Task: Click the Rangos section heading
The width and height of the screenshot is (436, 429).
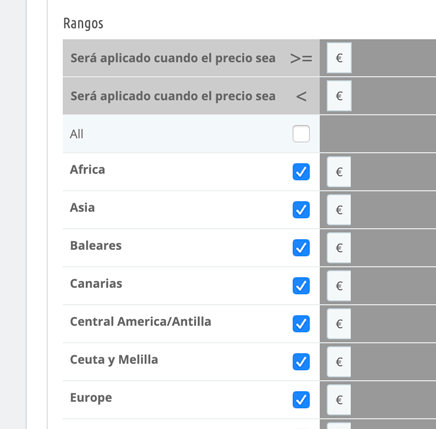Action: tap(83, 24)
